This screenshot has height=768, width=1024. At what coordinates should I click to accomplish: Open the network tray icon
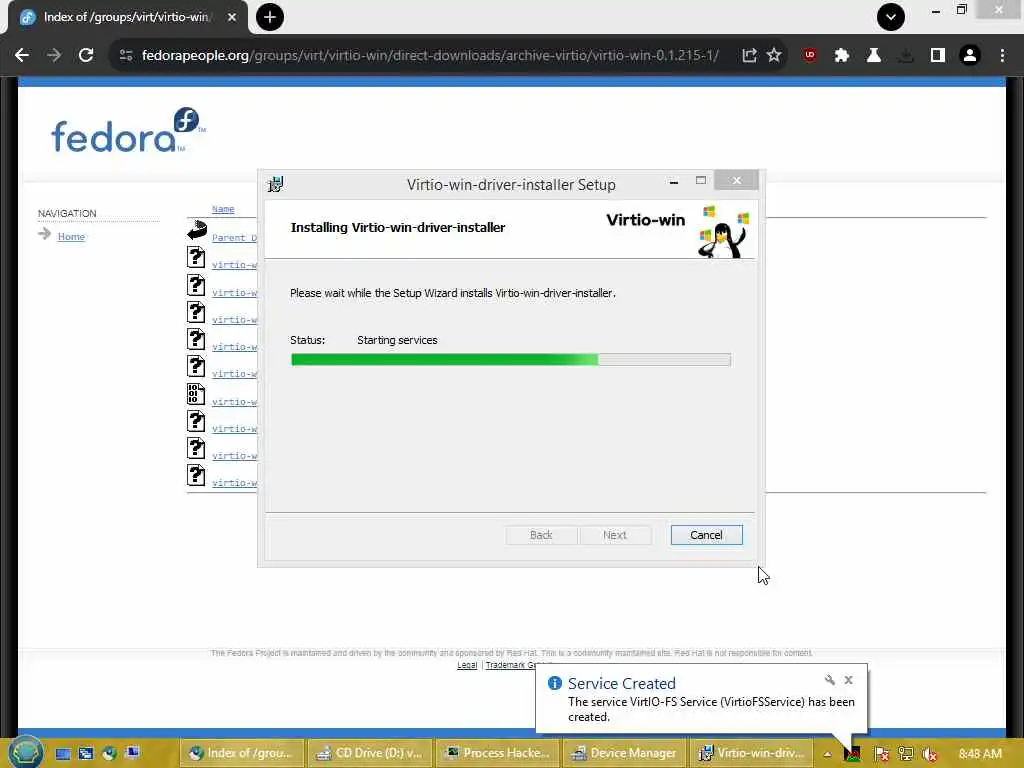pos(905,754)
